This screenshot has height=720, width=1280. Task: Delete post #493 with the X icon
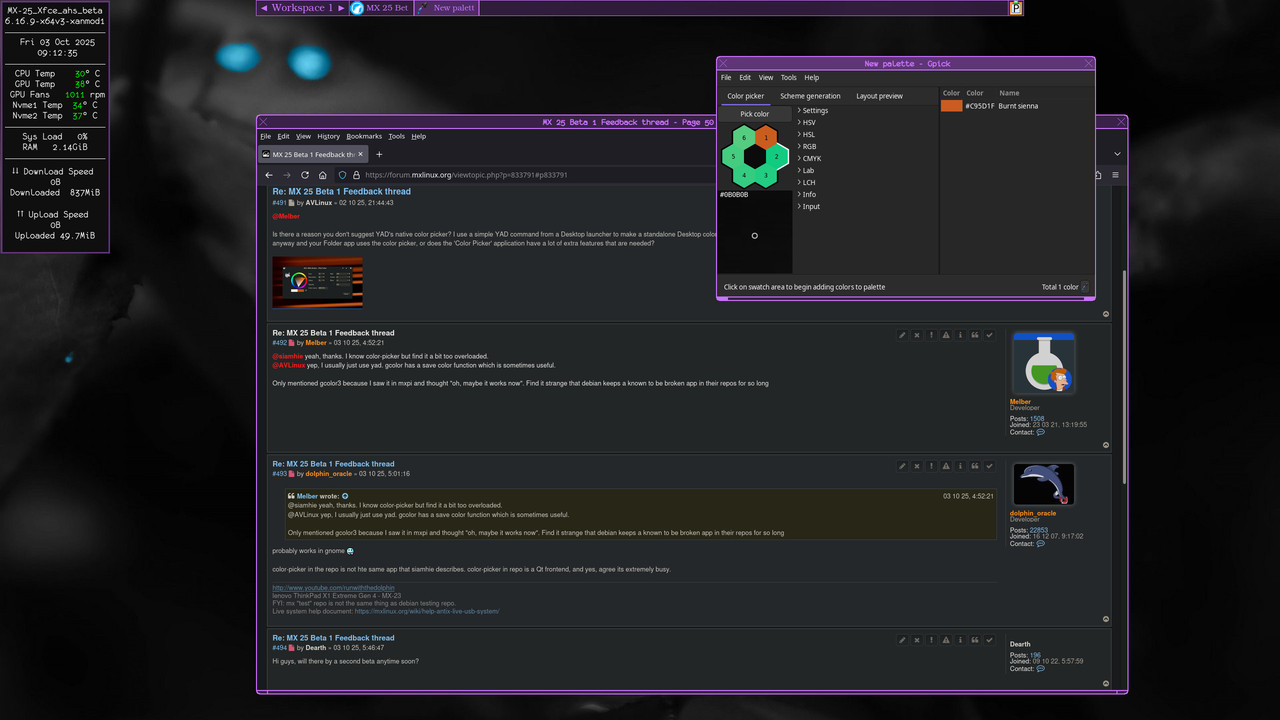[917, 466]
